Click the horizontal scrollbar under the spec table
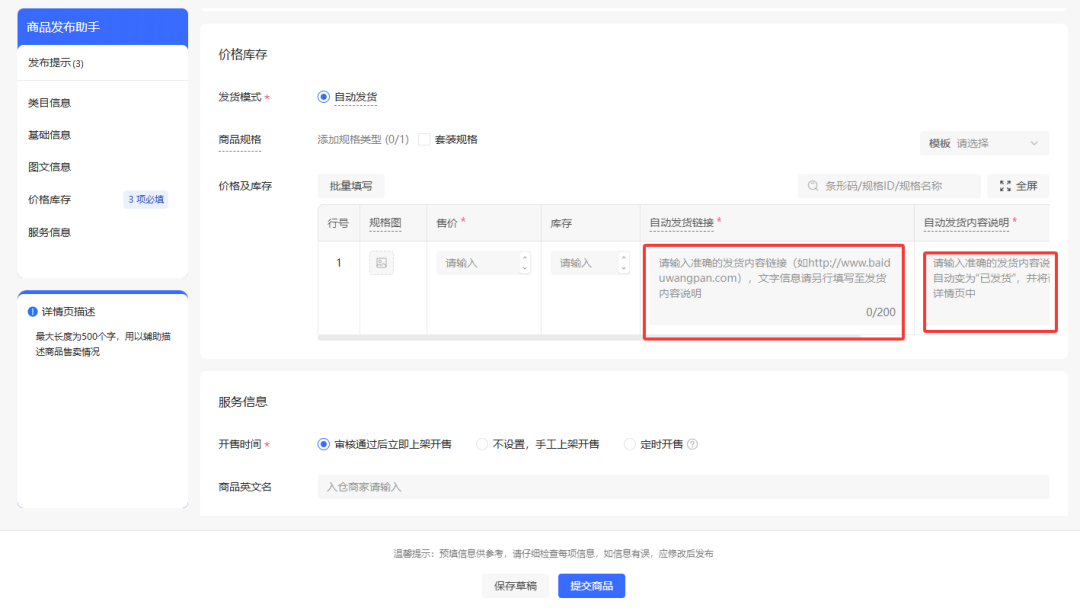 pos(590,337)
